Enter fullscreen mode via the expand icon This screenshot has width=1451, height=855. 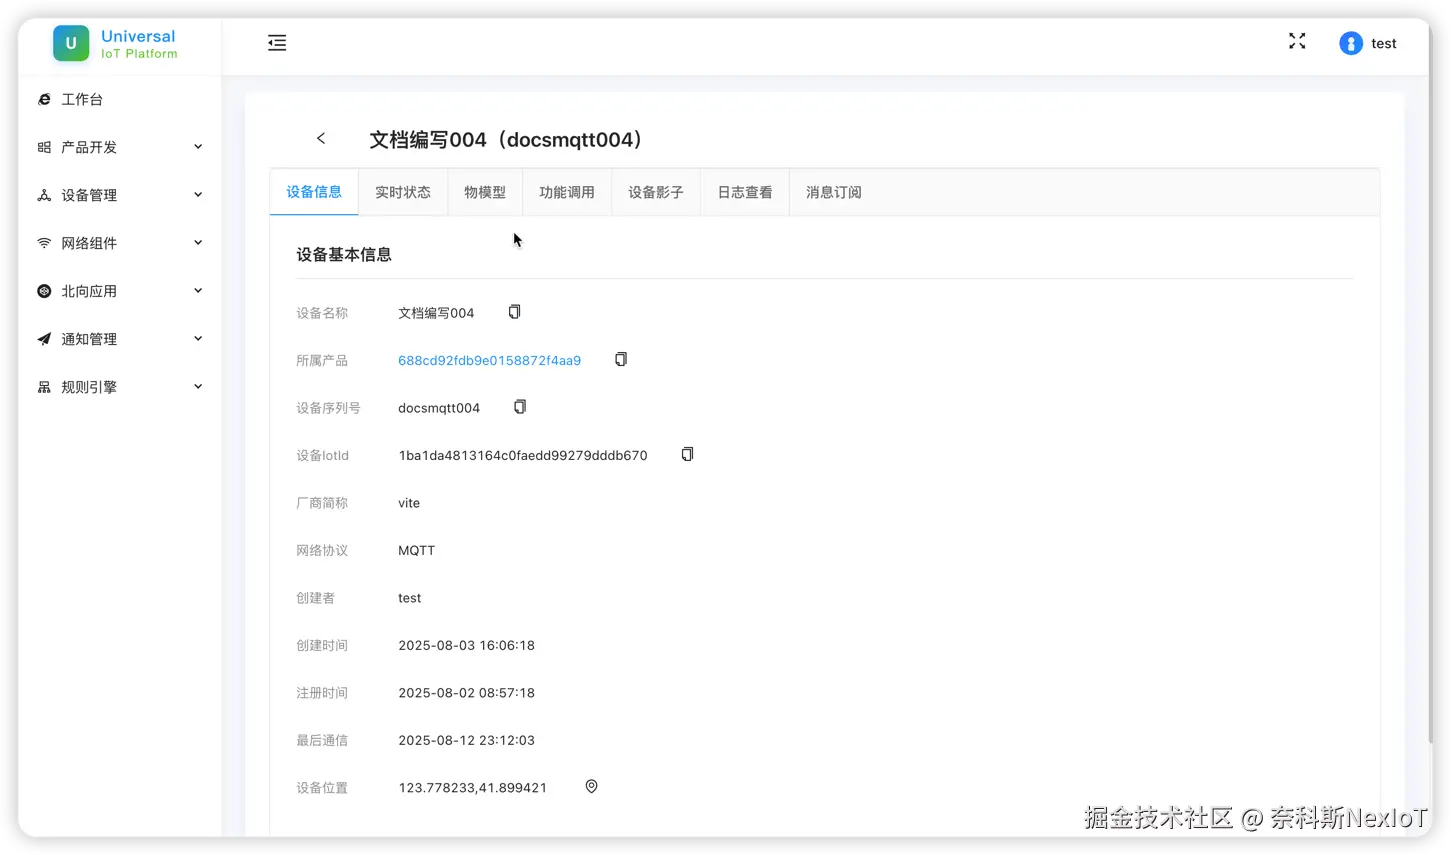click(x=1297, y=41)
